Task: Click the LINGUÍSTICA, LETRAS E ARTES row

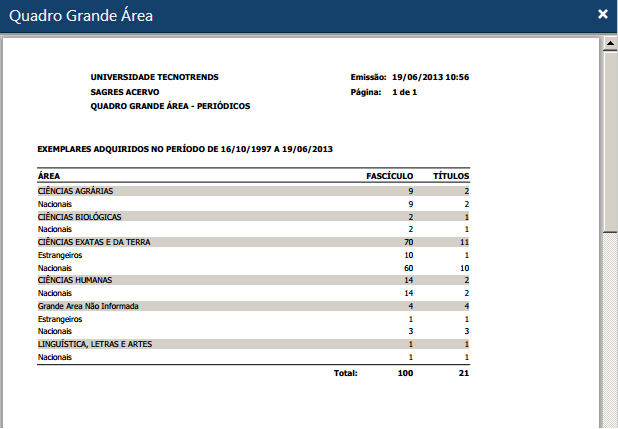Action: (x=94, y=344)
